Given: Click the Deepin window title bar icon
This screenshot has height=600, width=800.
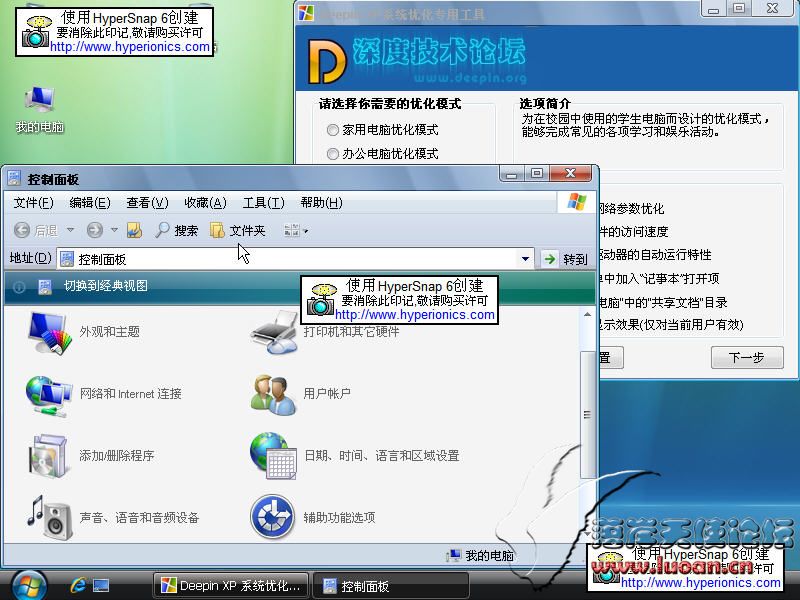Looking at the screenshot, I should click(306, 12).
